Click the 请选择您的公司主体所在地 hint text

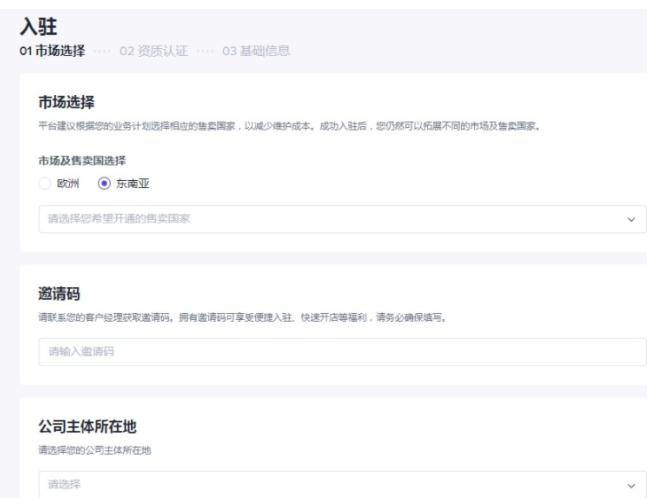coord(88,451)
